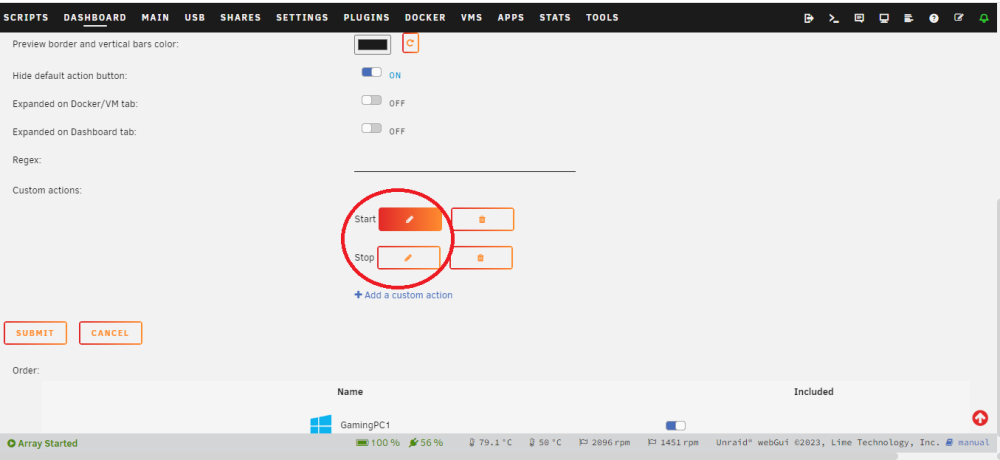Open the manual link in footer

point(969,442)
